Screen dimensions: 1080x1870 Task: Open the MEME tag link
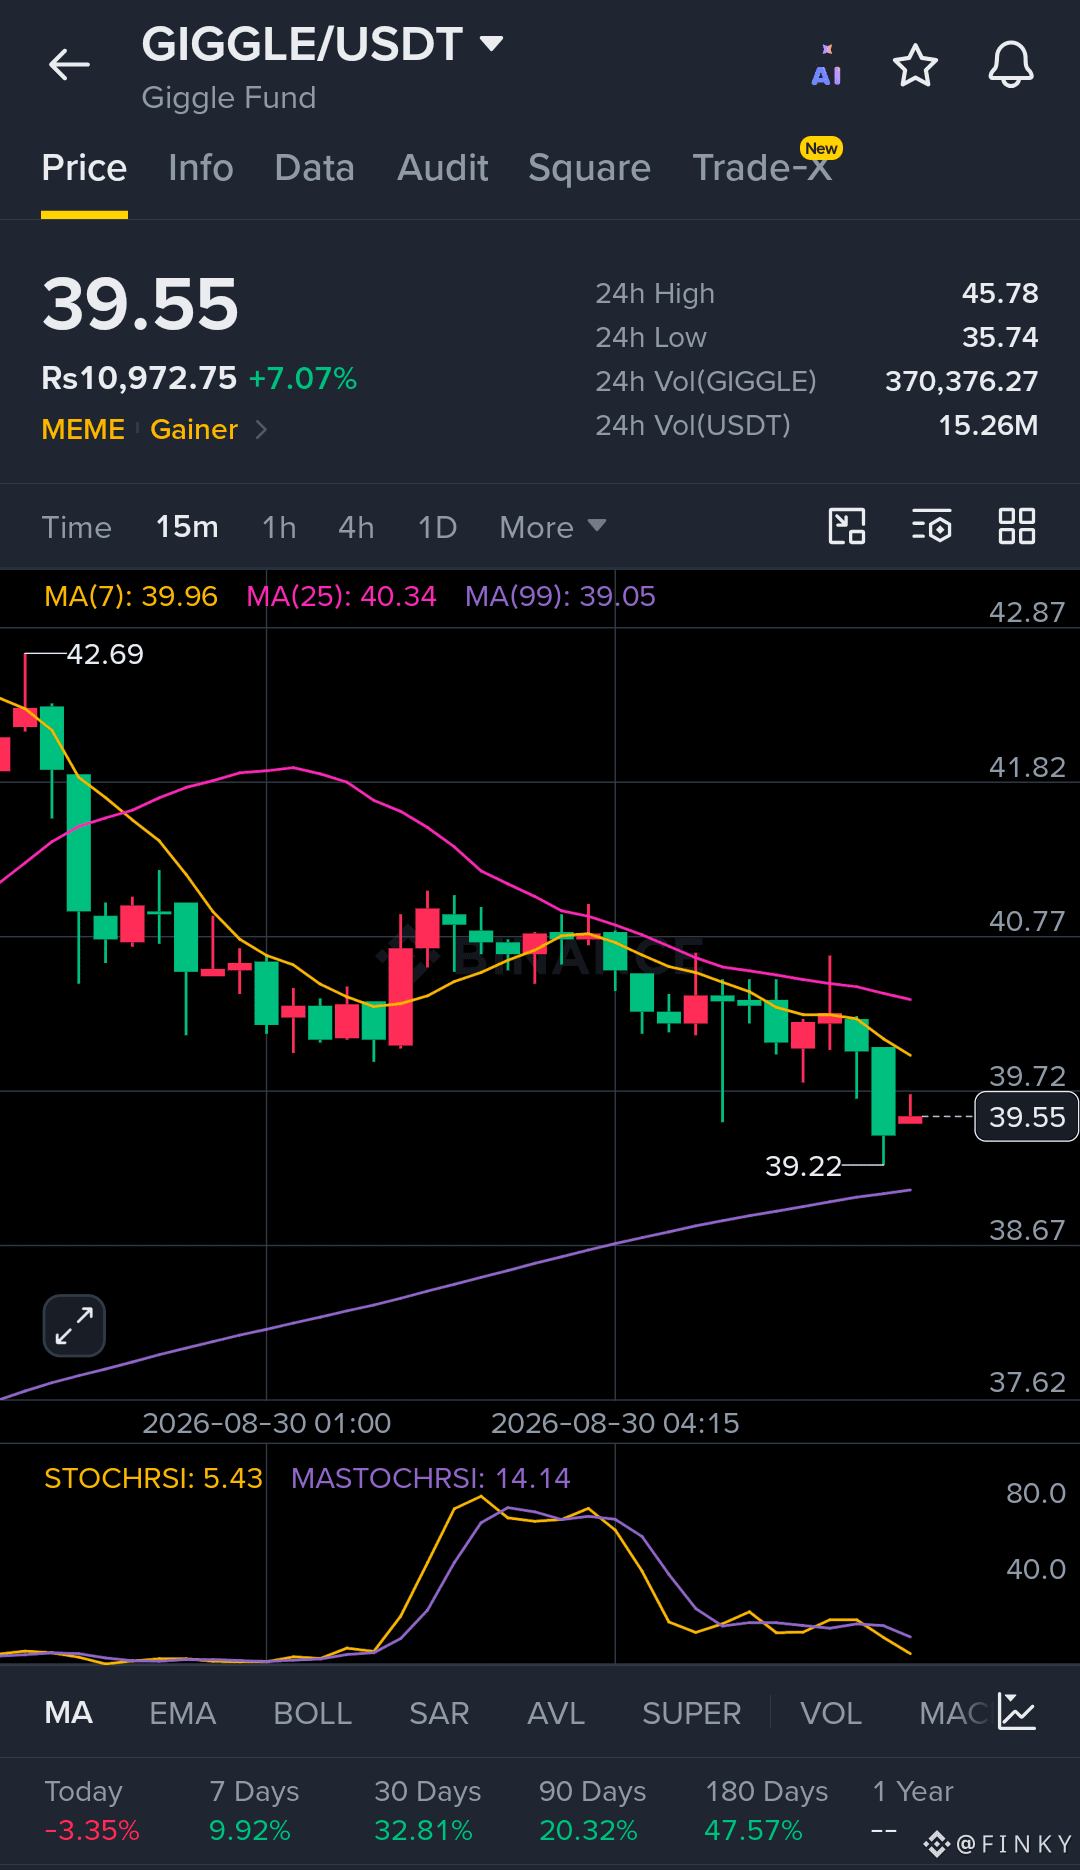pyautogui.click(x=83, y=429)
